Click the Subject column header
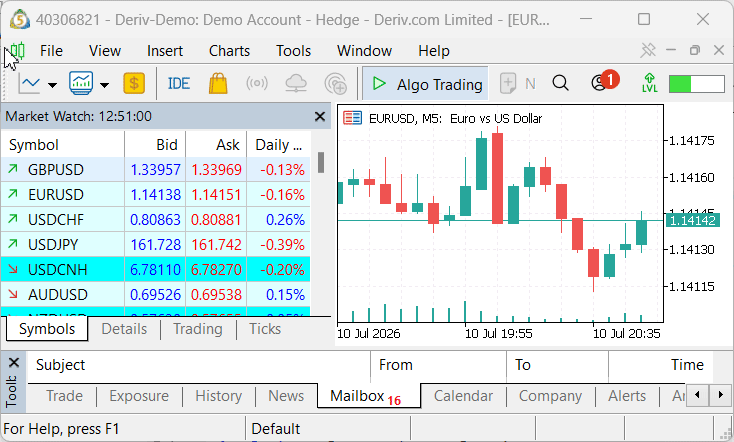734x442 pixels. coord(199,365)
